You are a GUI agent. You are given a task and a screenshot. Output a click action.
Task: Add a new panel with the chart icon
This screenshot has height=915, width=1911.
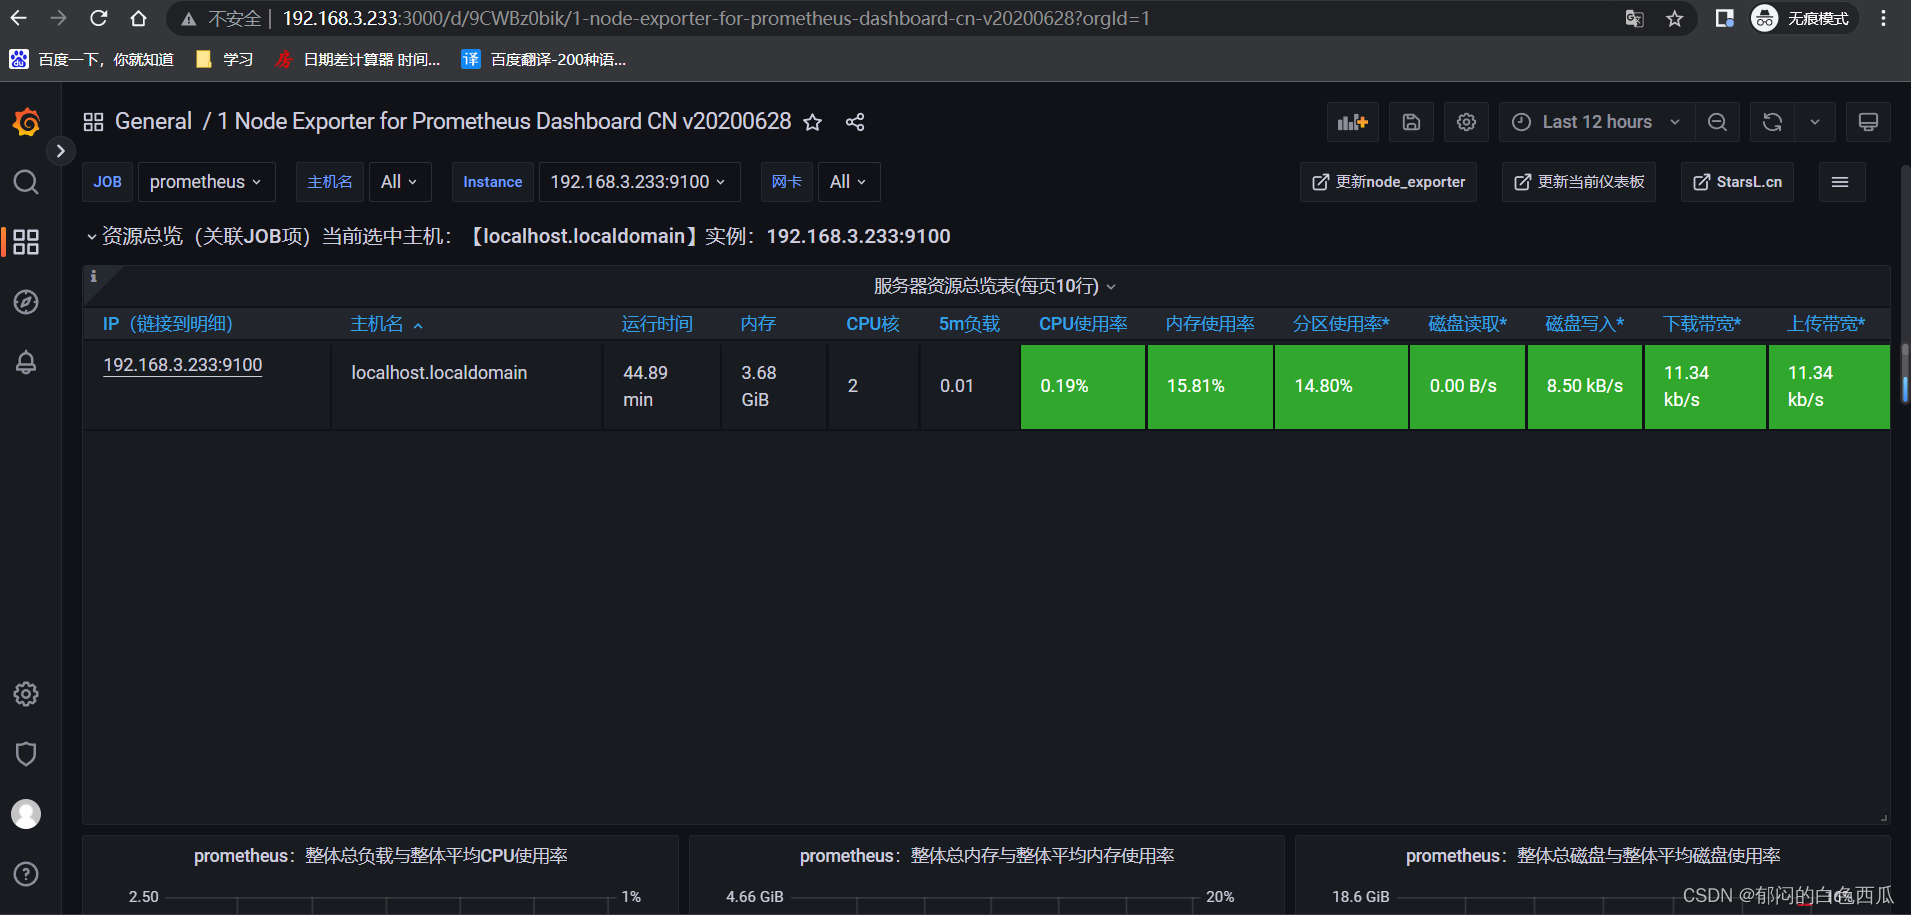click(x=1353, y=122)
